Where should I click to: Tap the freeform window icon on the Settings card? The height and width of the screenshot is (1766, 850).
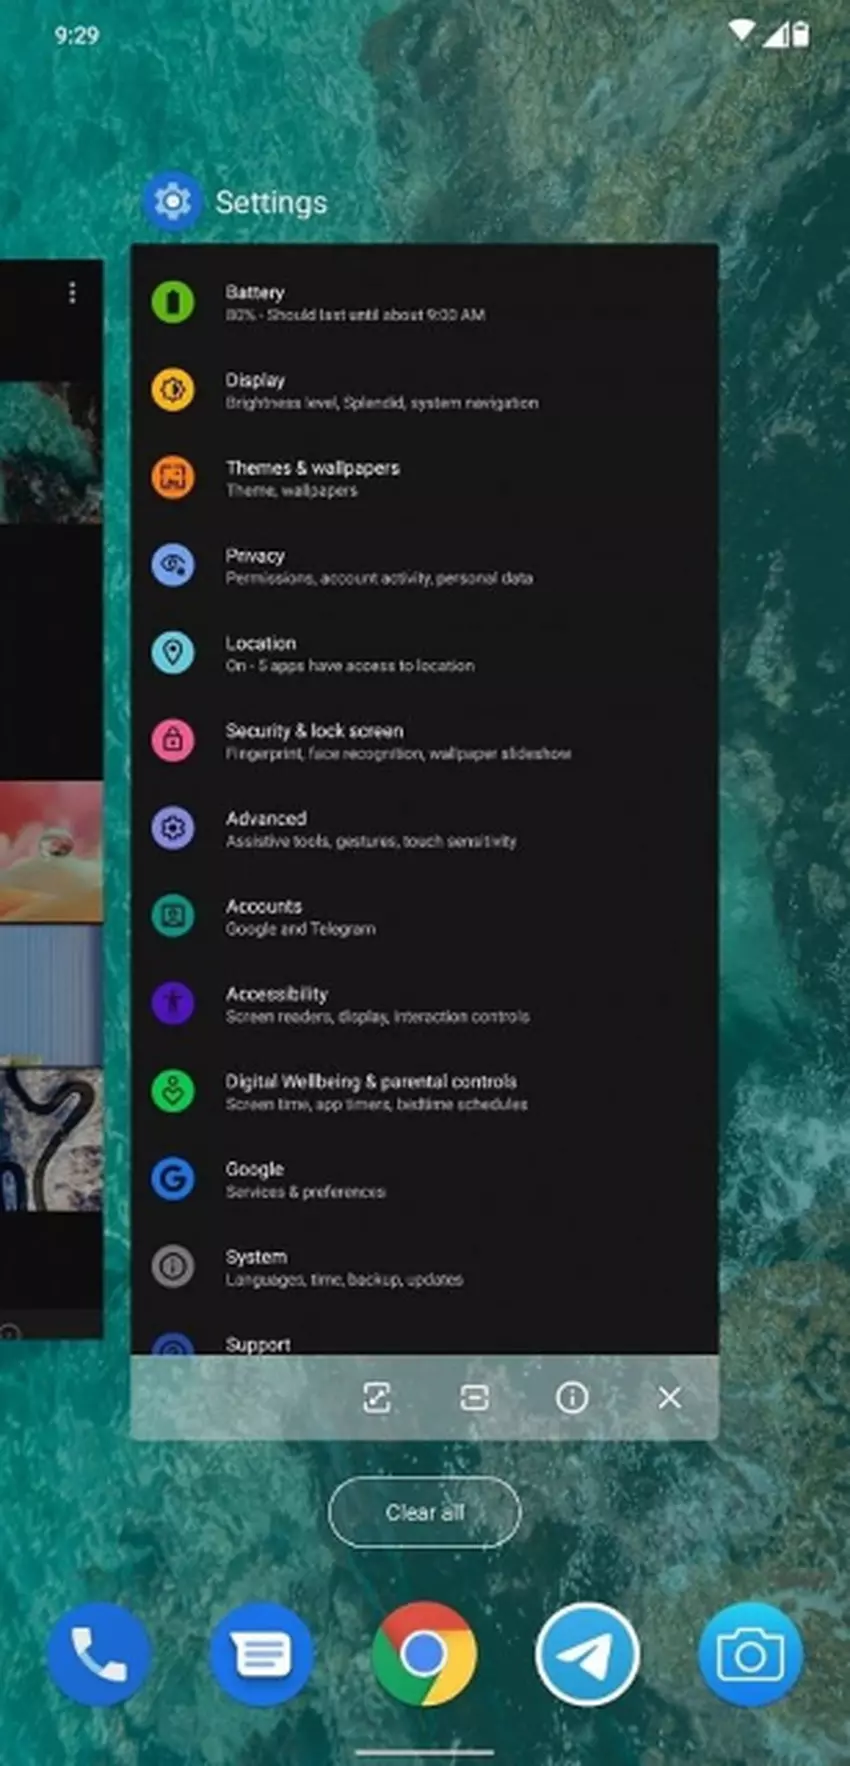377,1397
